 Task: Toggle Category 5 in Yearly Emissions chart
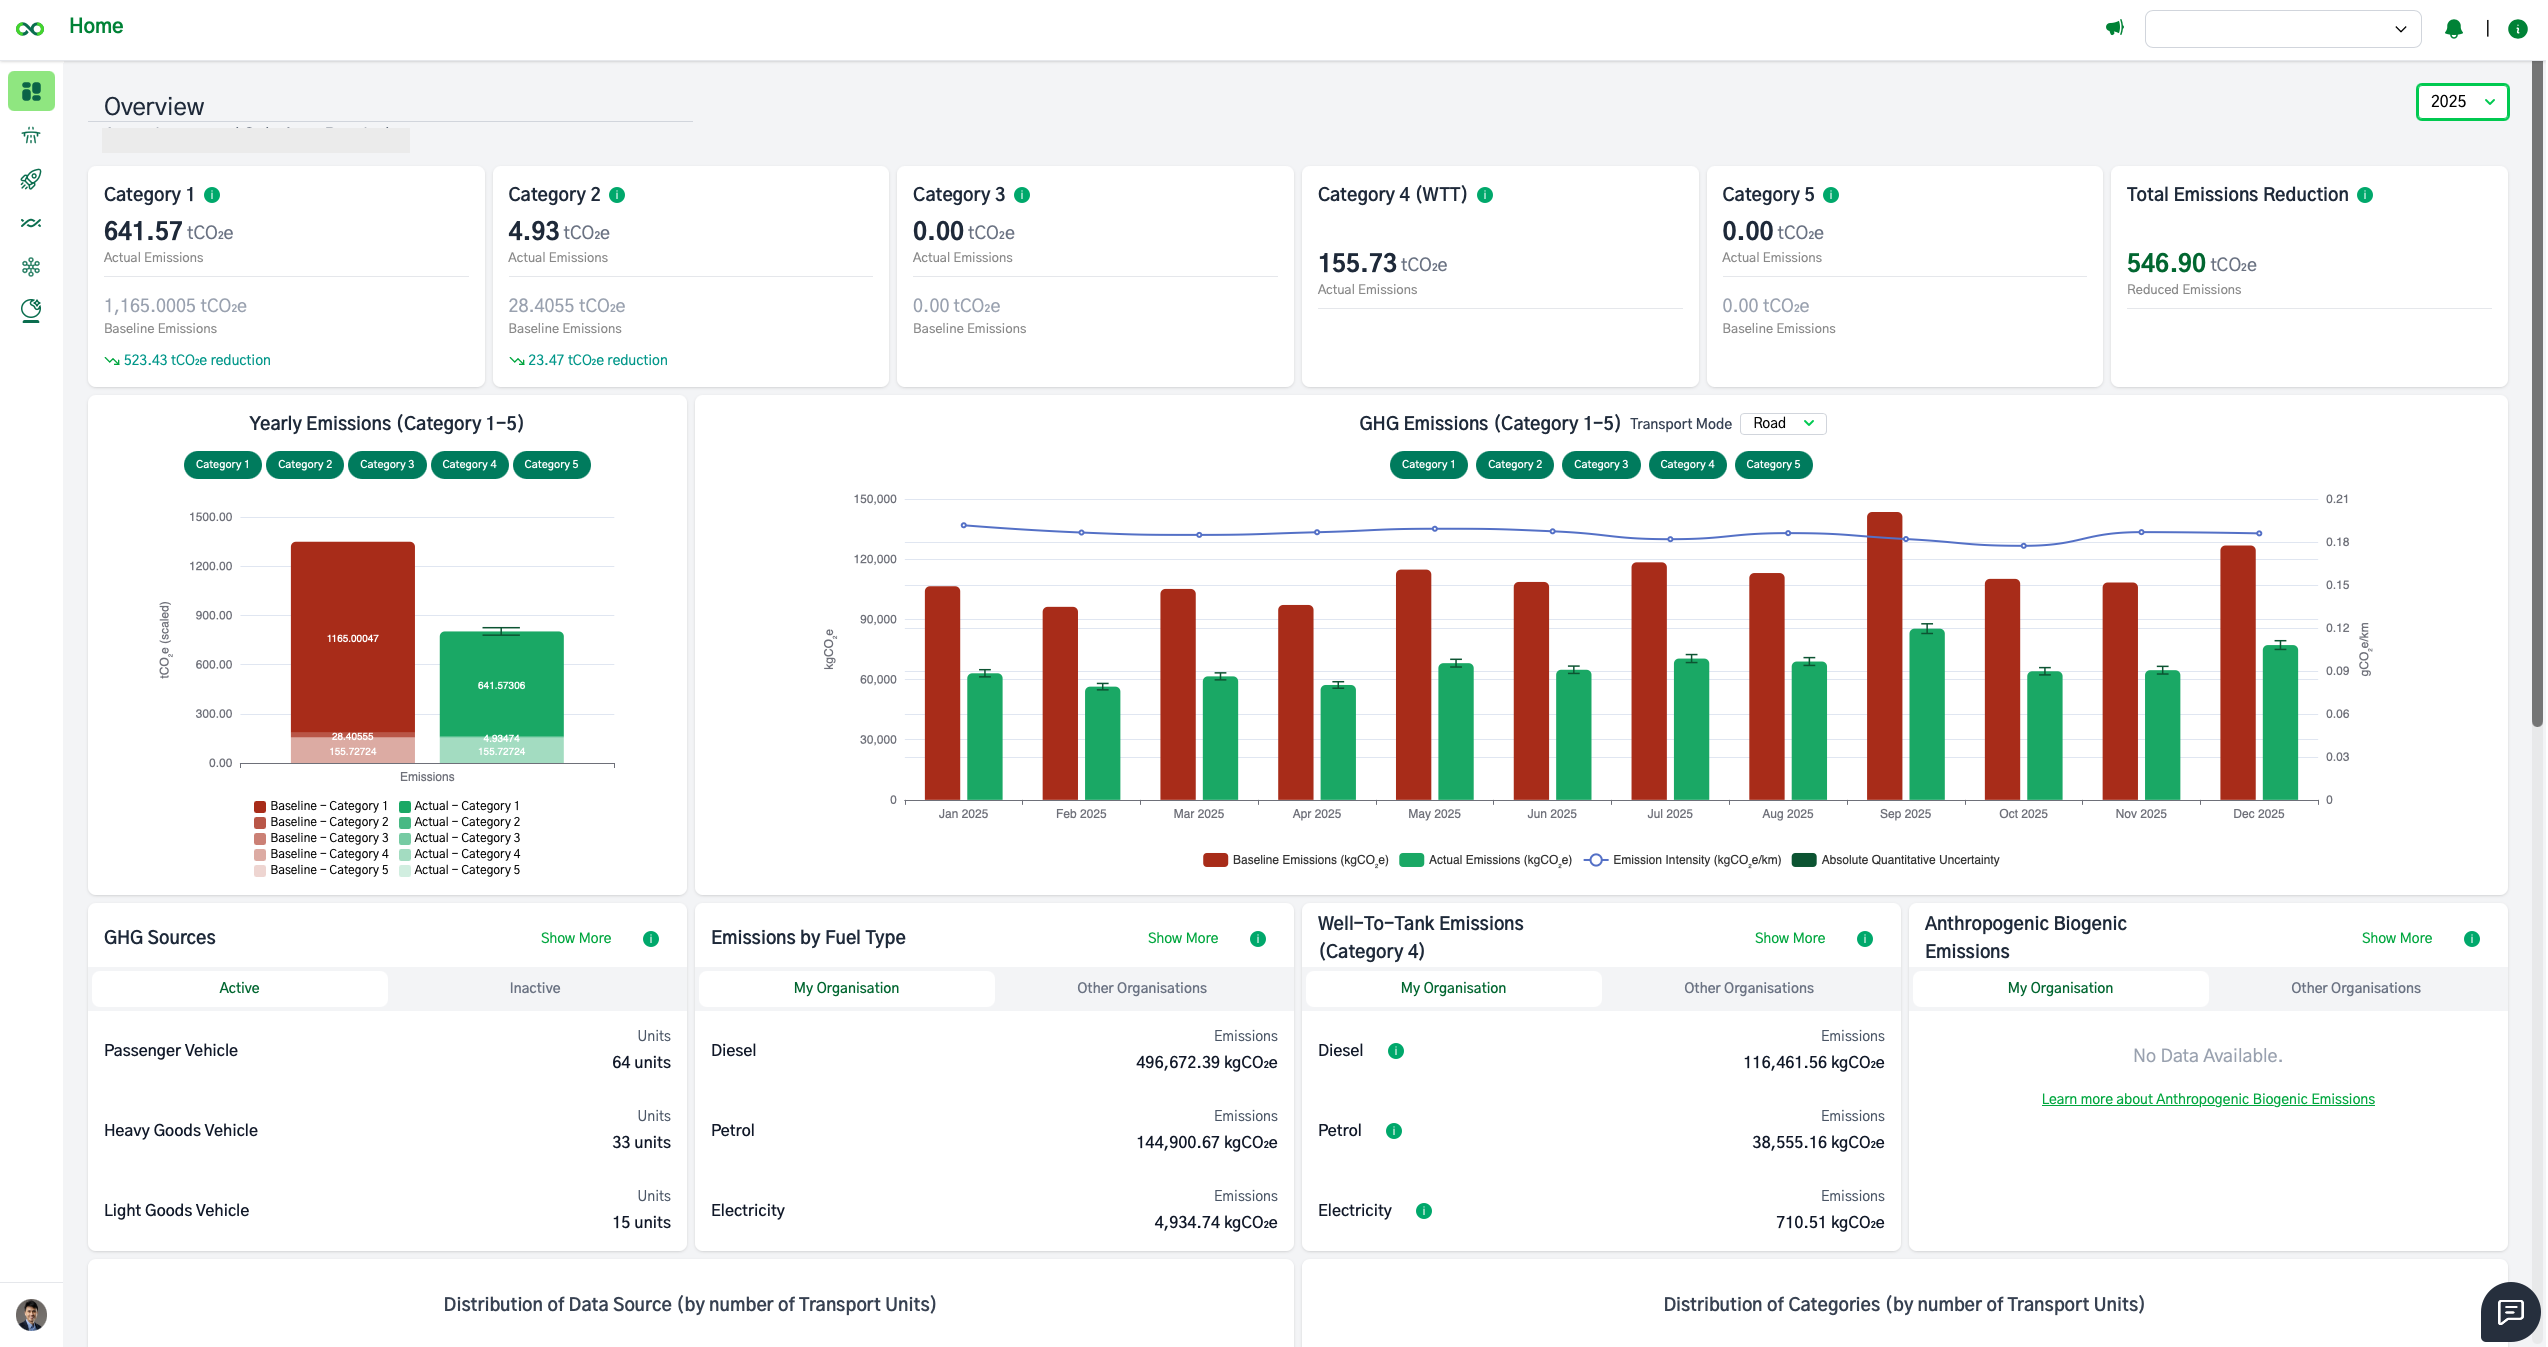click(x=551, y=465)
